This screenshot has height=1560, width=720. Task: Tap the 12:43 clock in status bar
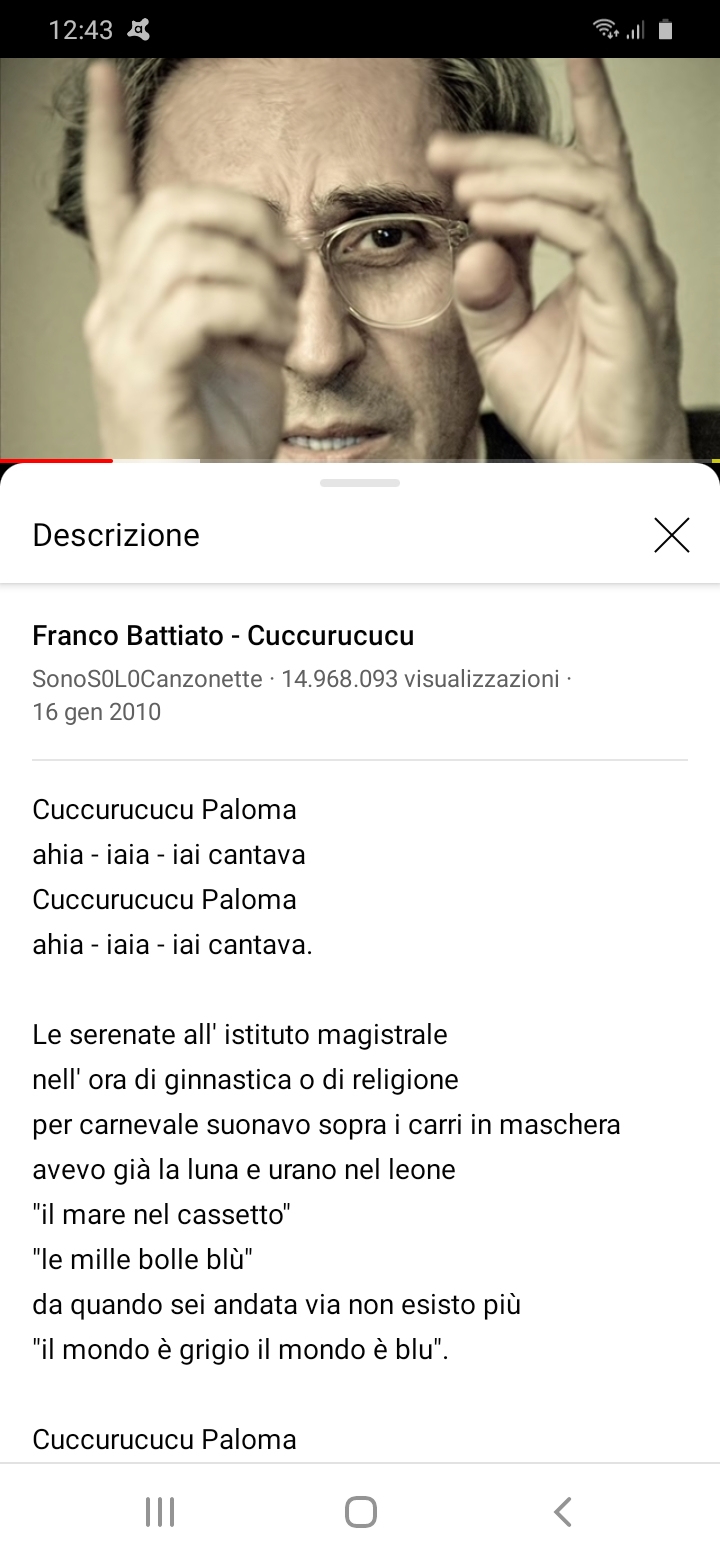(81, 30)
